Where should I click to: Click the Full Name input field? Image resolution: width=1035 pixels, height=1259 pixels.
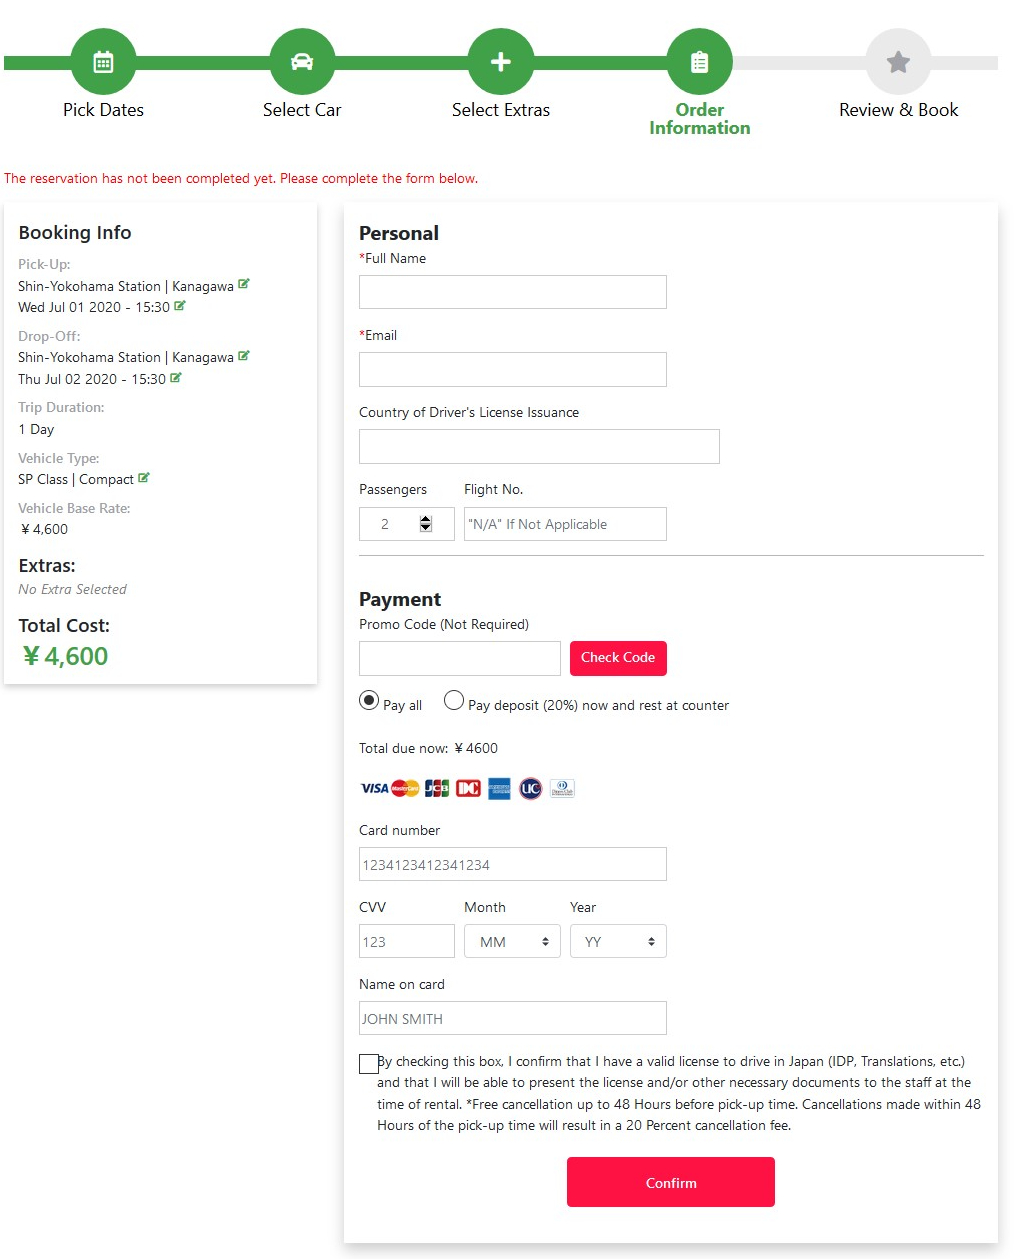pos(512,291)
